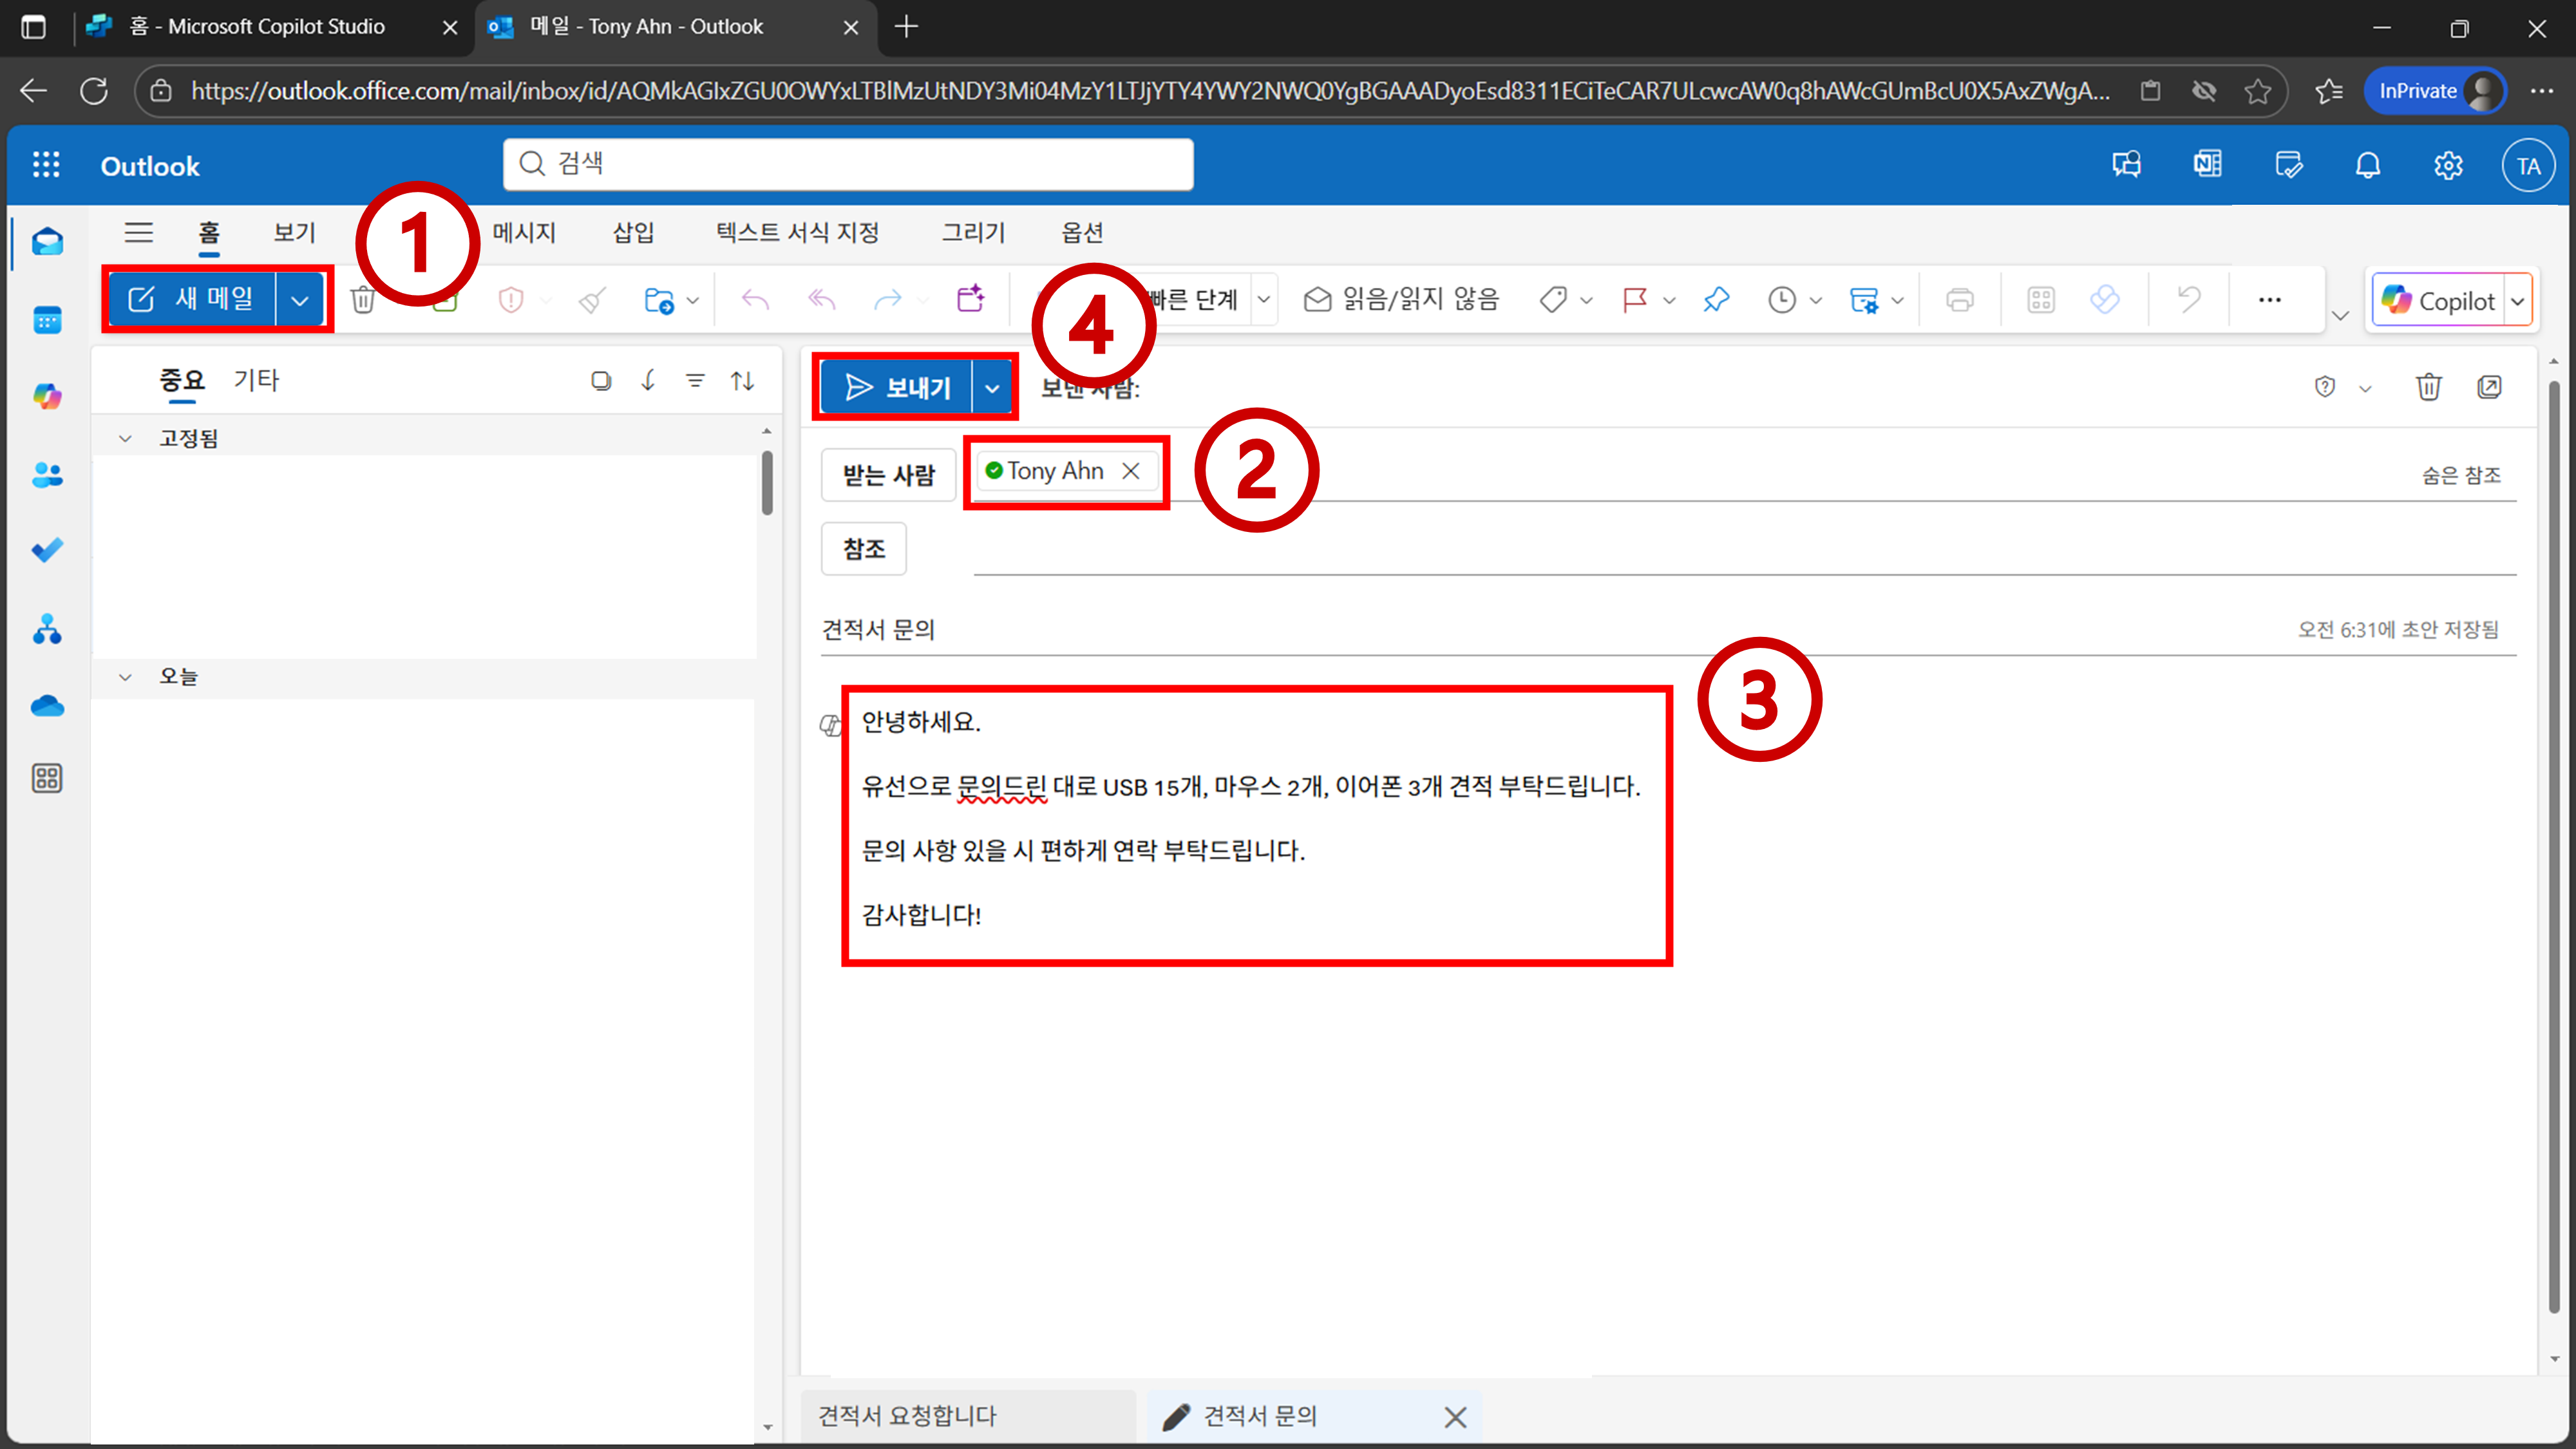Click the 검색 search box
The height and width of the screenshot is (1449, 2576).
coord(848,164)
